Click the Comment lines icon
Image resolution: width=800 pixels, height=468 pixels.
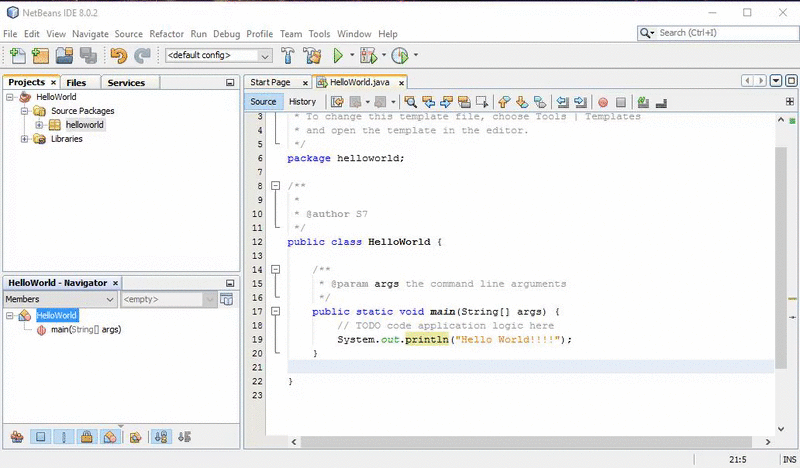643,102
